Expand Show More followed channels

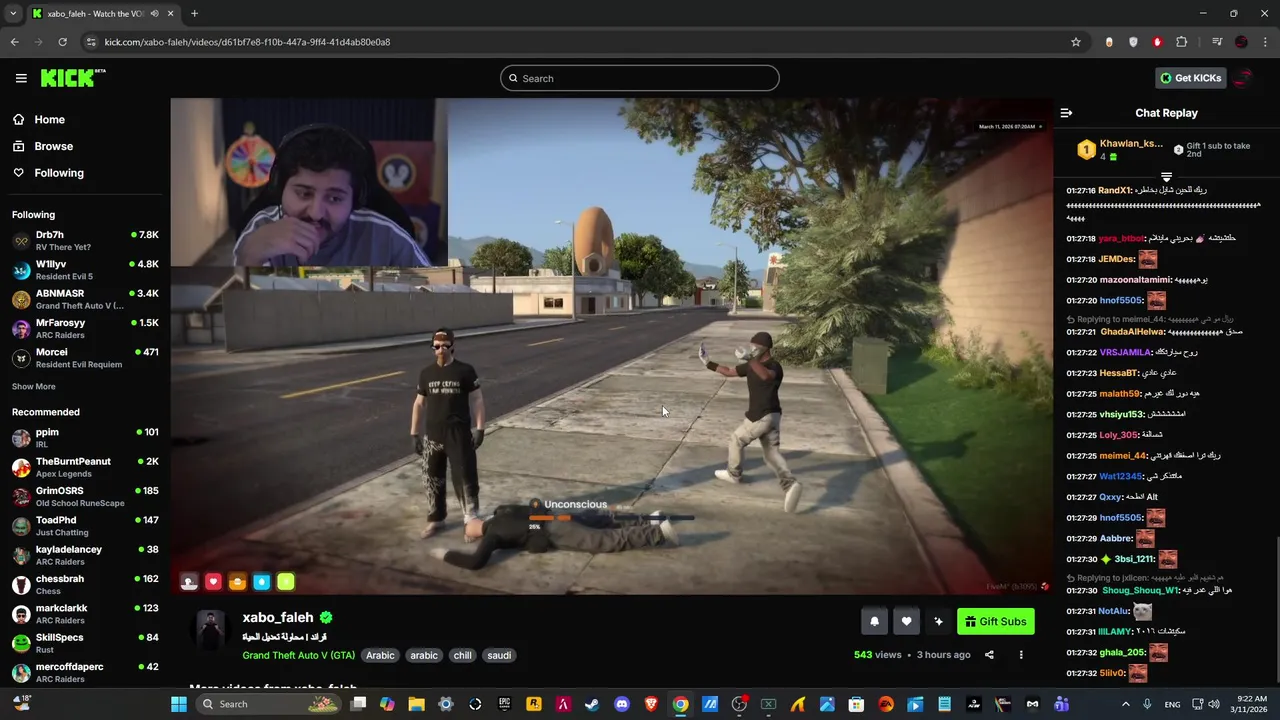click(34, 387)
